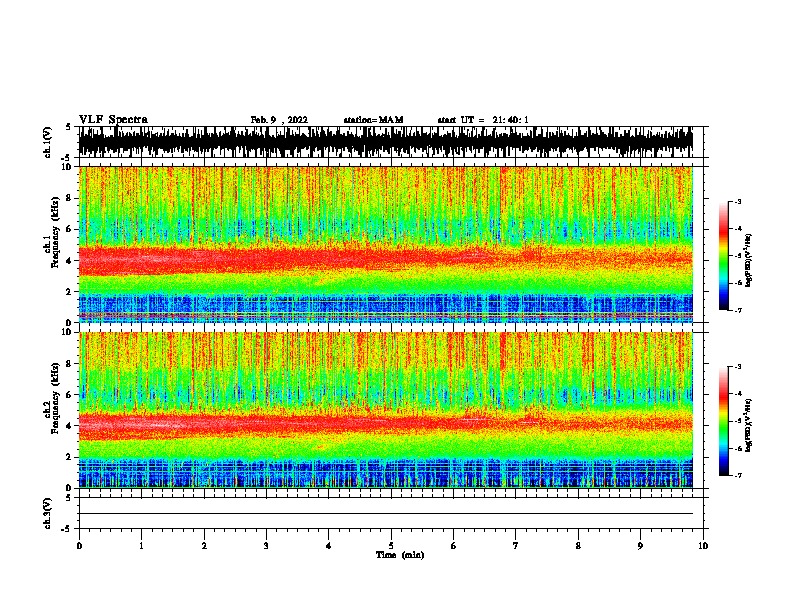Click the ch.3 flat voltage line
Viewport: 792px width, 612px height.
386,514
